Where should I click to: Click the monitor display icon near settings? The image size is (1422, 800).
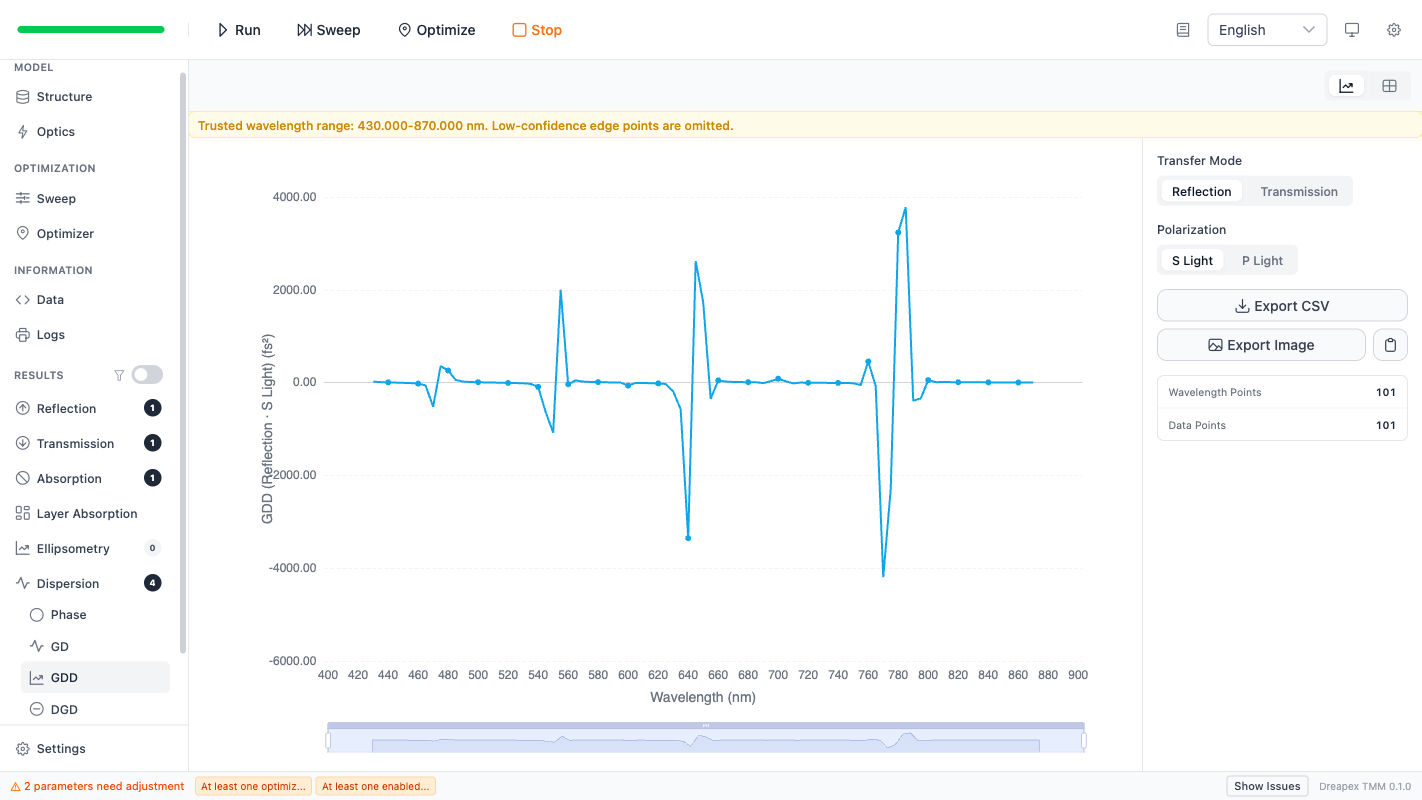point(1352,30)
